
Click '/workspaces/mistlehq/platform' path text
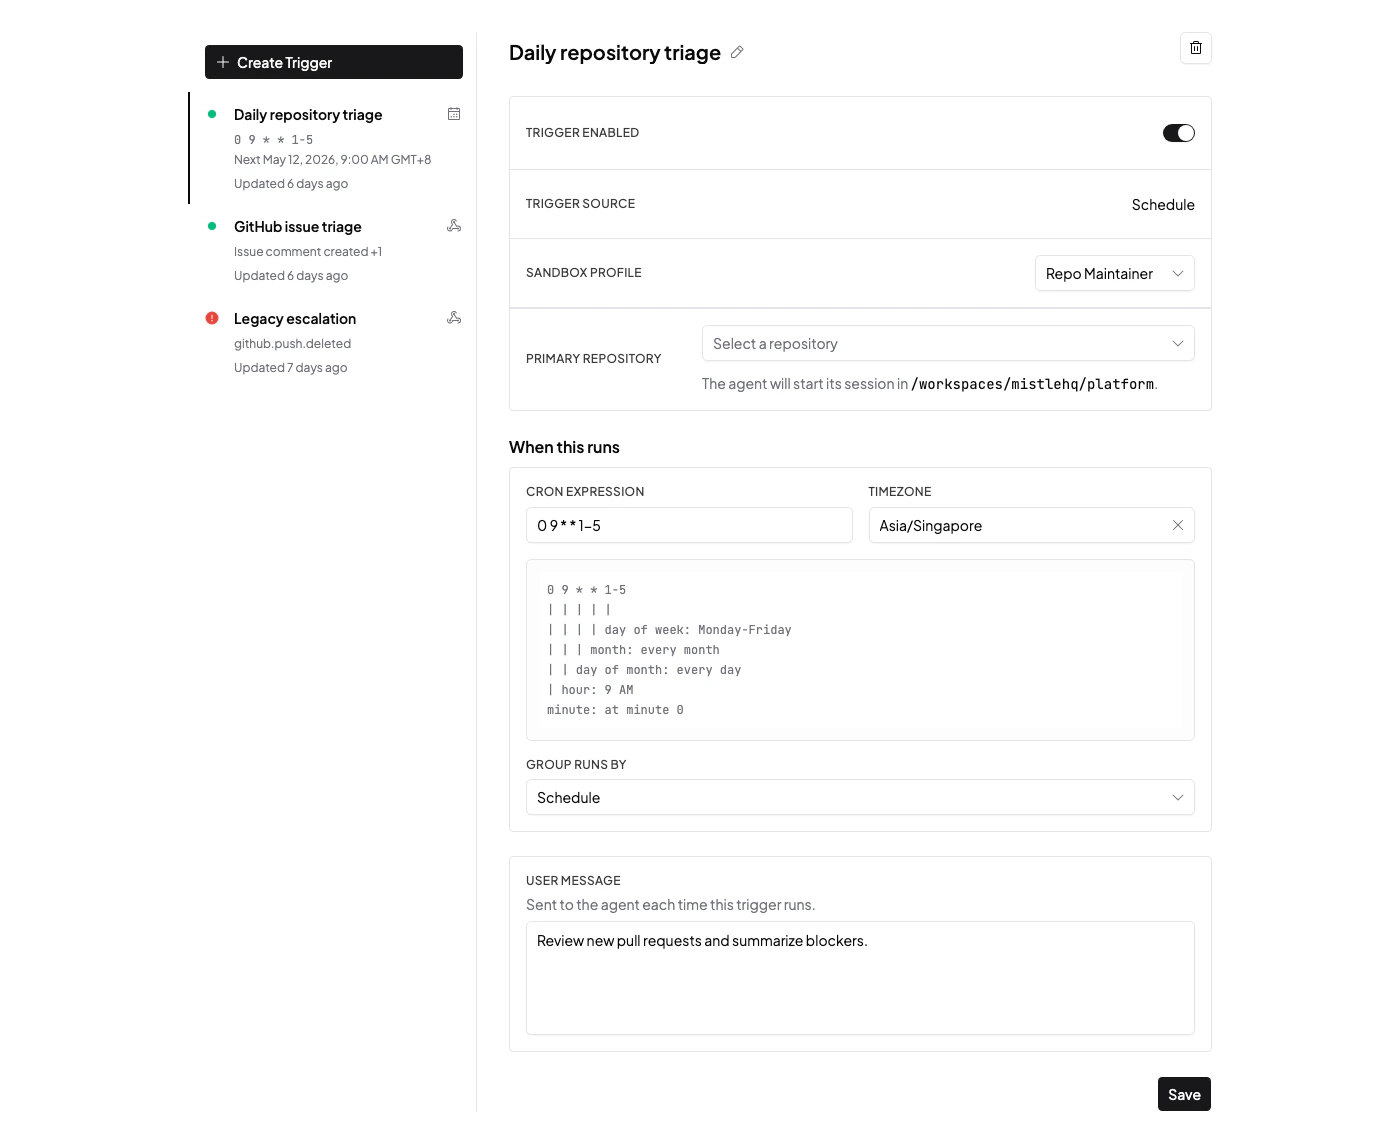1033,384
